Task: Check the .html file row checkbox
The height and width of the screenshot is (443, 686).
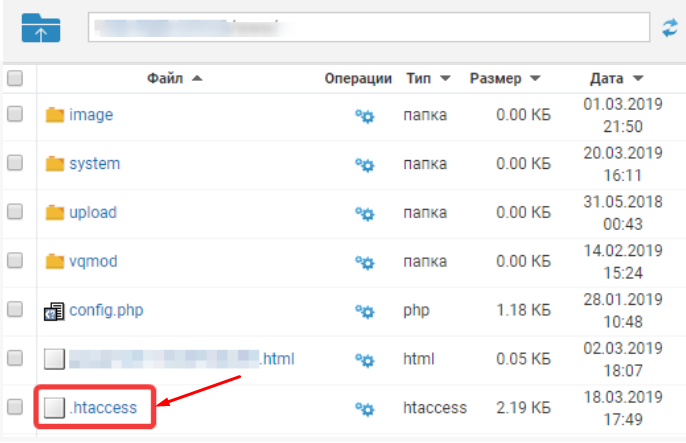Action: coord(15,358)
